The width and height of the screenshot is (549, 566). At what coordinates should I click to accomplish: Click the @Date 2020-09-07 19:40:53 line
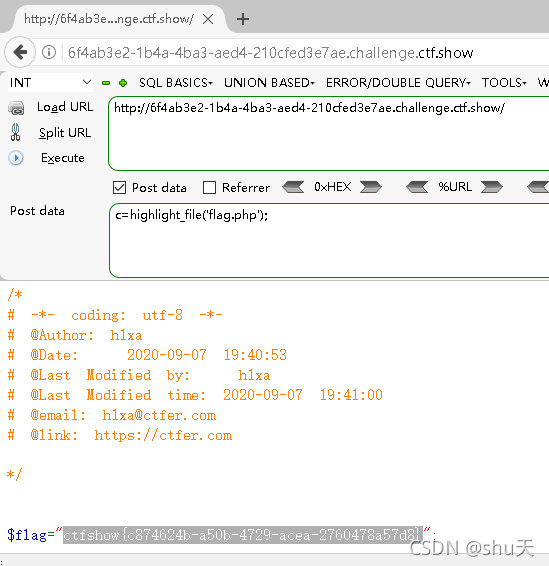(147, 355)
